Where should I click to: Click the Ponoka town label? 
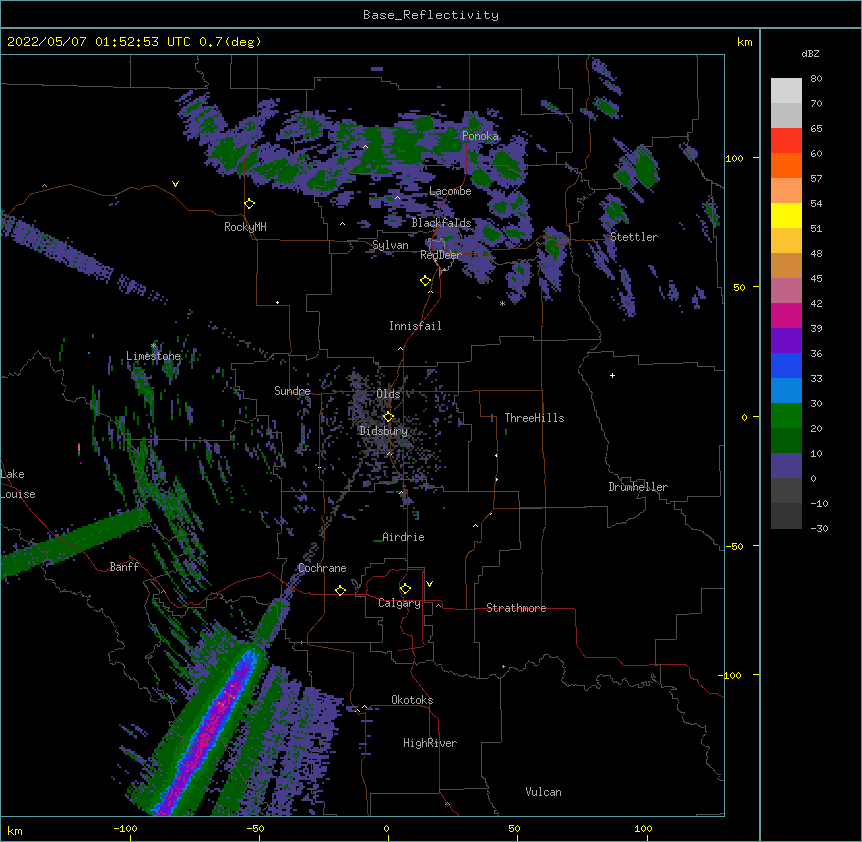[x=480, y=136]
